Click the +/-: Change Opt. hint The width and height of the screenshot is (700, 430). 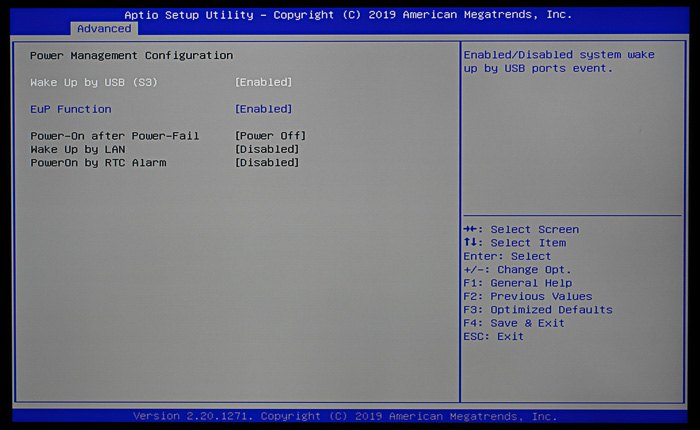[517, 270]
